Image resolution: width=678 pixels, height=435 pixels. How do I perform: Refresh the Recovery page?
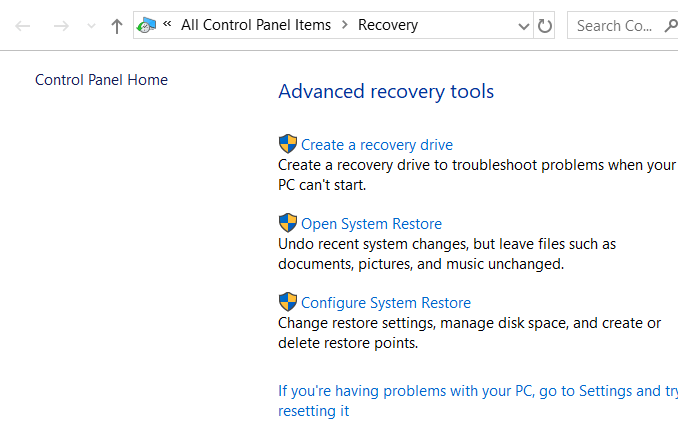[x=545, y=26]
